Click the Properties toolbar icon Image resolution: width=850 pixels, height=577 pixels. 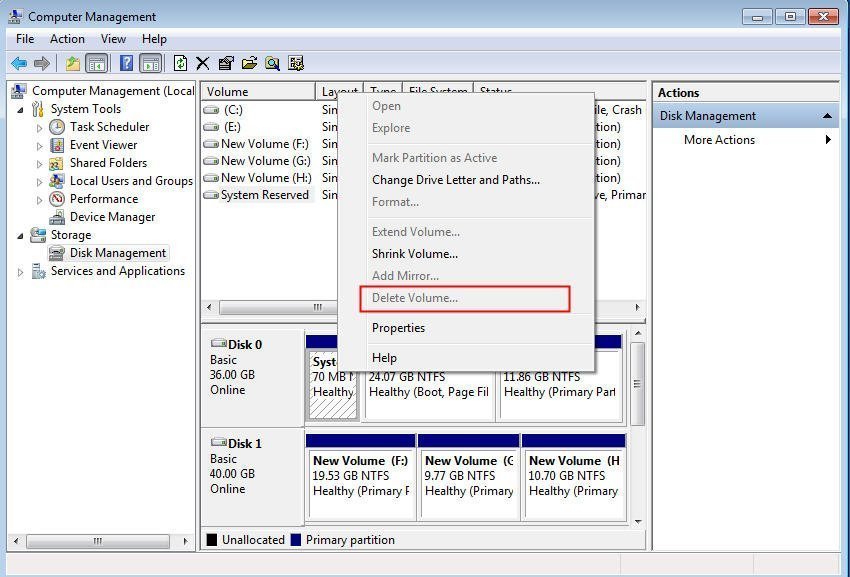(x=226, y=63)
